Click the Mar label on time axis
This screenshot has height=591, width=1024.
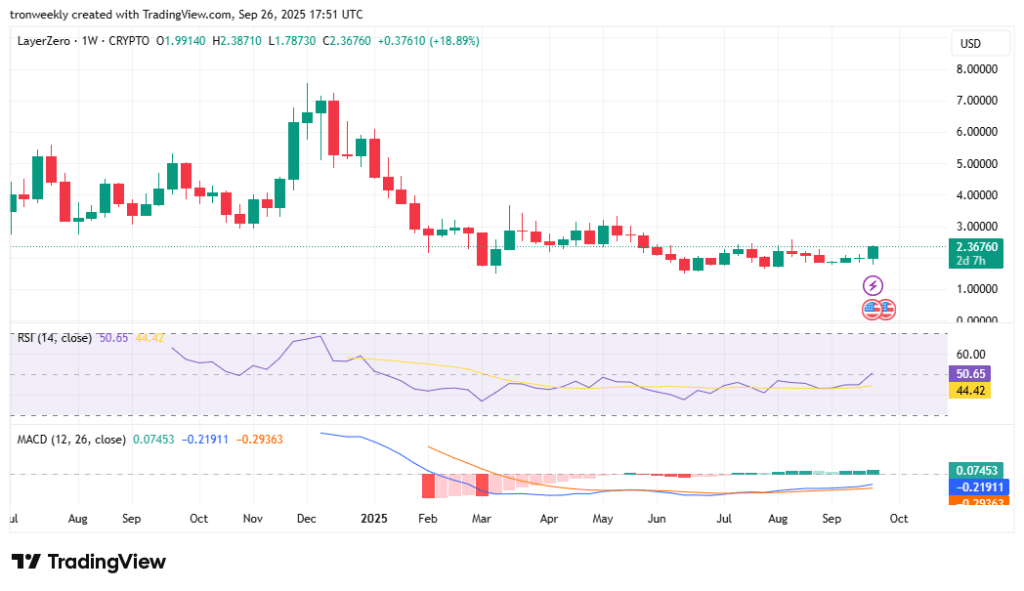click(481, 519)
